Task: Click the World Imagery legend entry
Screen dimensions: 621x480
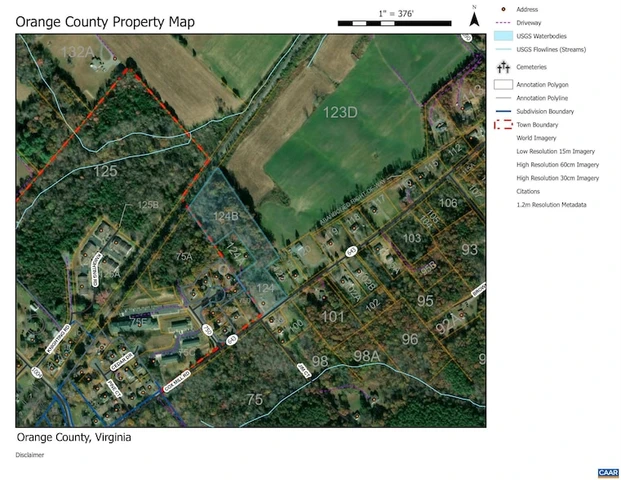Action: pos(536,138)
